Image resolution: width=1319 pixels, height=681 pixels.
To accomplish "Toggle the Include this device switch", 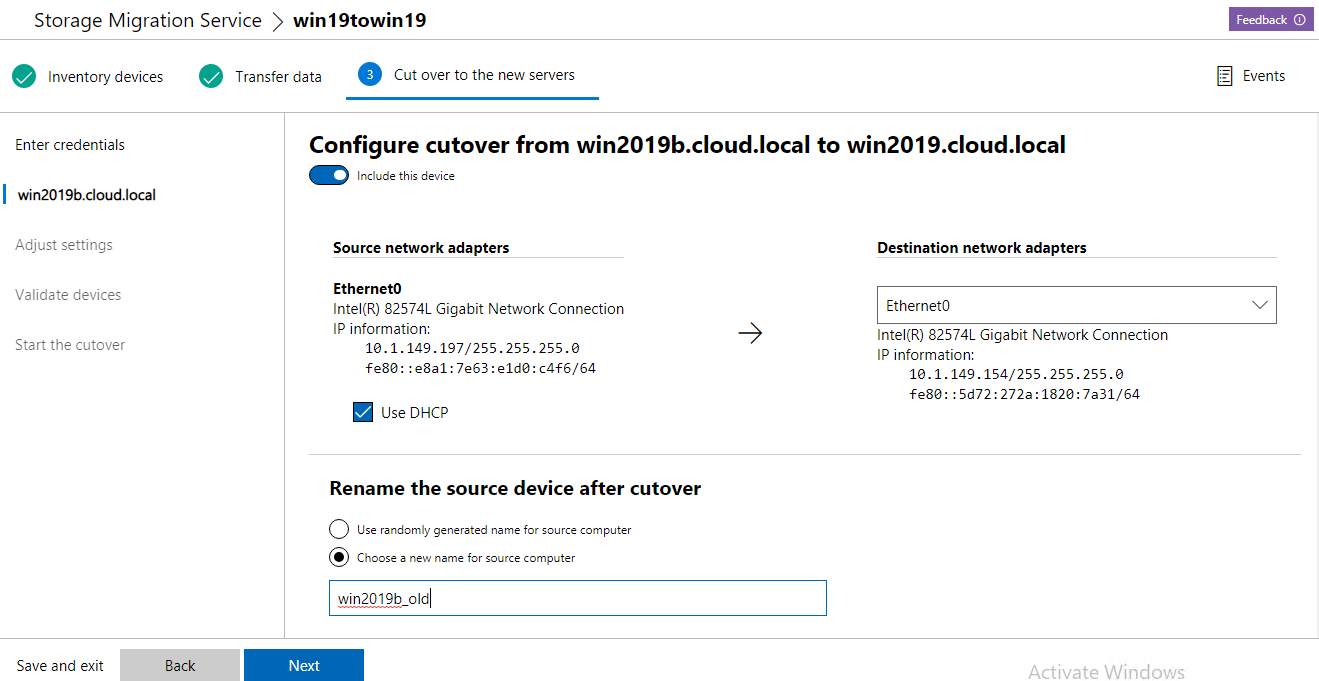I will [329, 176].
